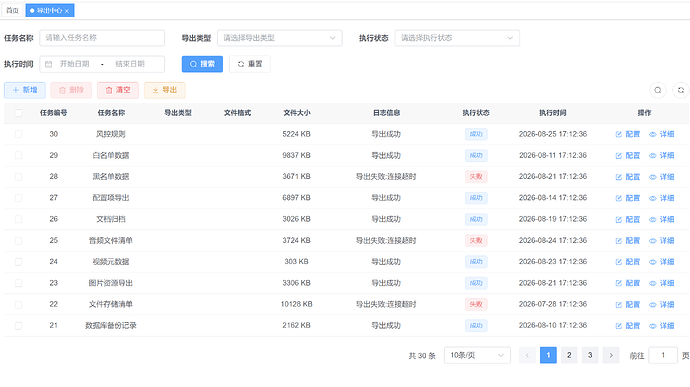Image resolution: width=690 pixels, height=387 pixels.
Task: Click the 共 30 条 total count text
Action: point(422,356)
